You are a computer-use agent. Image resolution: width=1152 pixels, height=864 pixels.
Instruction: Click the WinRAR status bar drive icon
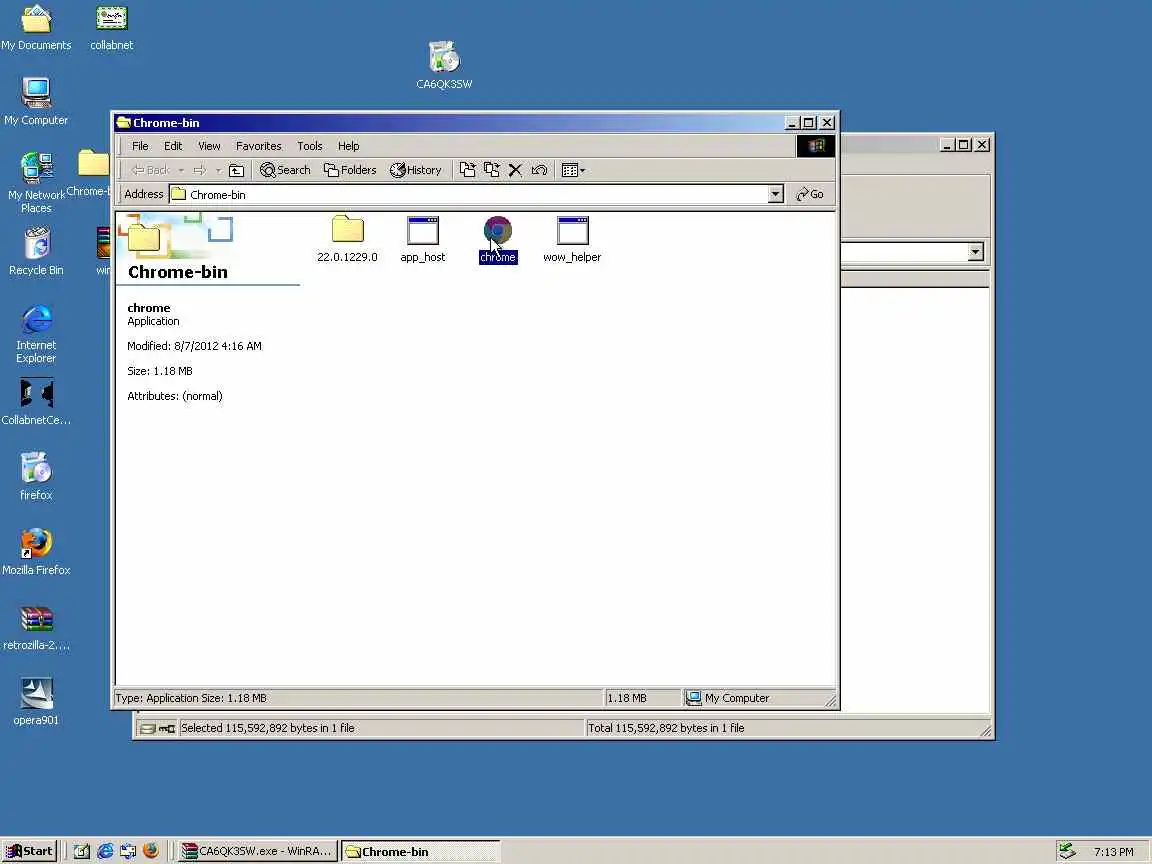pyautogui.click(x=147, y=728)
